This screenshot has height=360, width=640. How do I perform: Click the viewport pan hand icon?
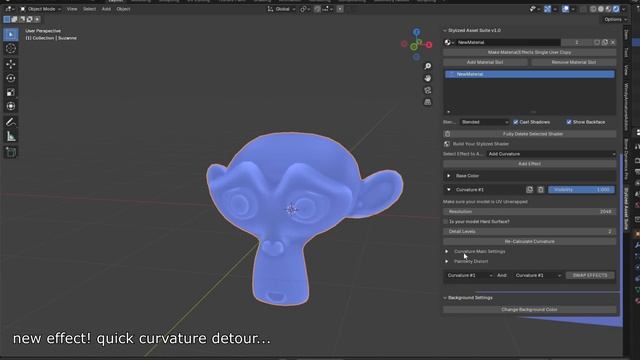pos(427,78)
